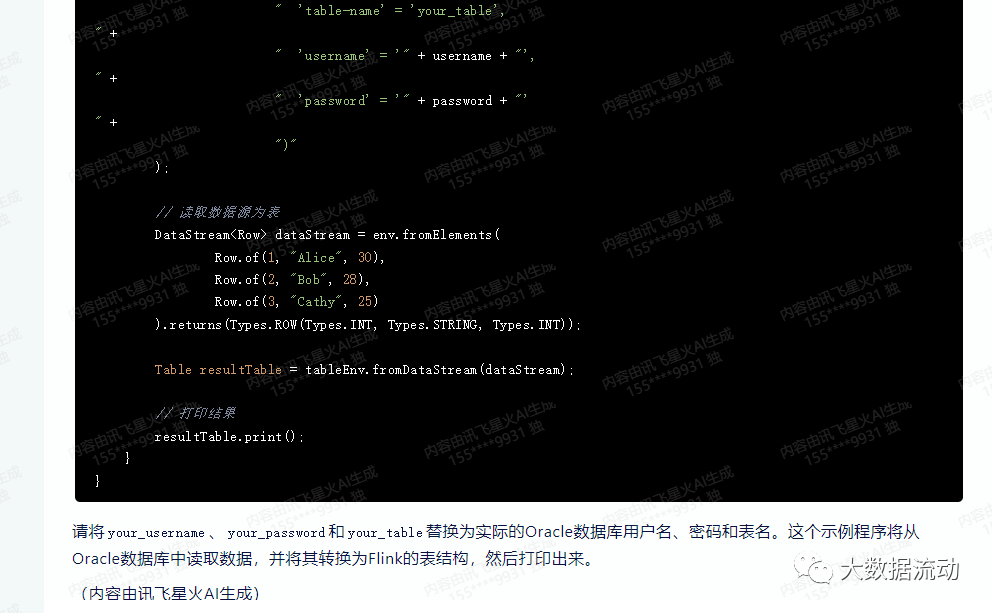
Task: Click the Table resultTable assignment line
Action: pyautogui.click(x=364, y=369)
